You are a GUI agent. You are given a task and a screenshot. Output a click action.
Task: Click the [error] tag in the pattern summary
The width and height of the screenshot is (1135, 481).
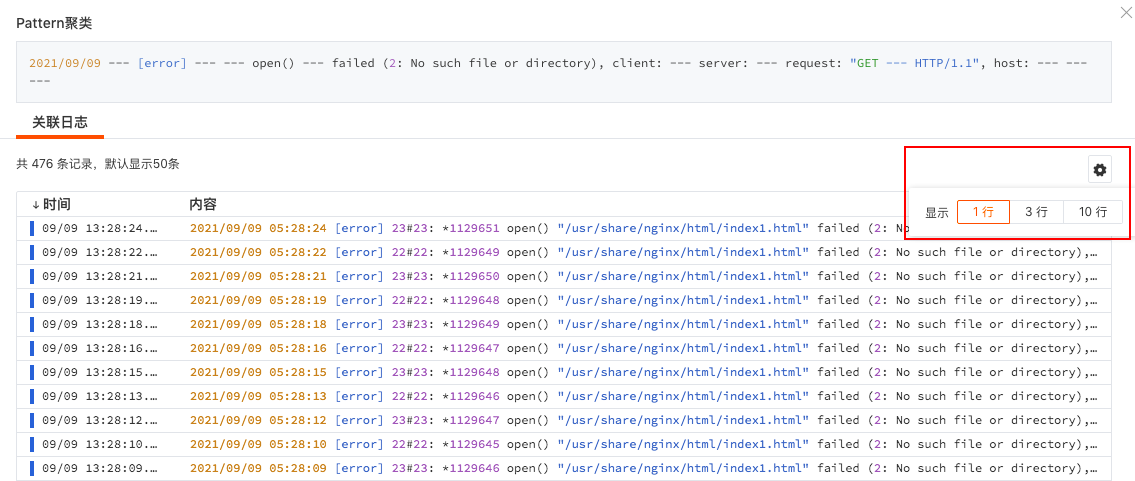pyautogui.click(x=162, y=63)
